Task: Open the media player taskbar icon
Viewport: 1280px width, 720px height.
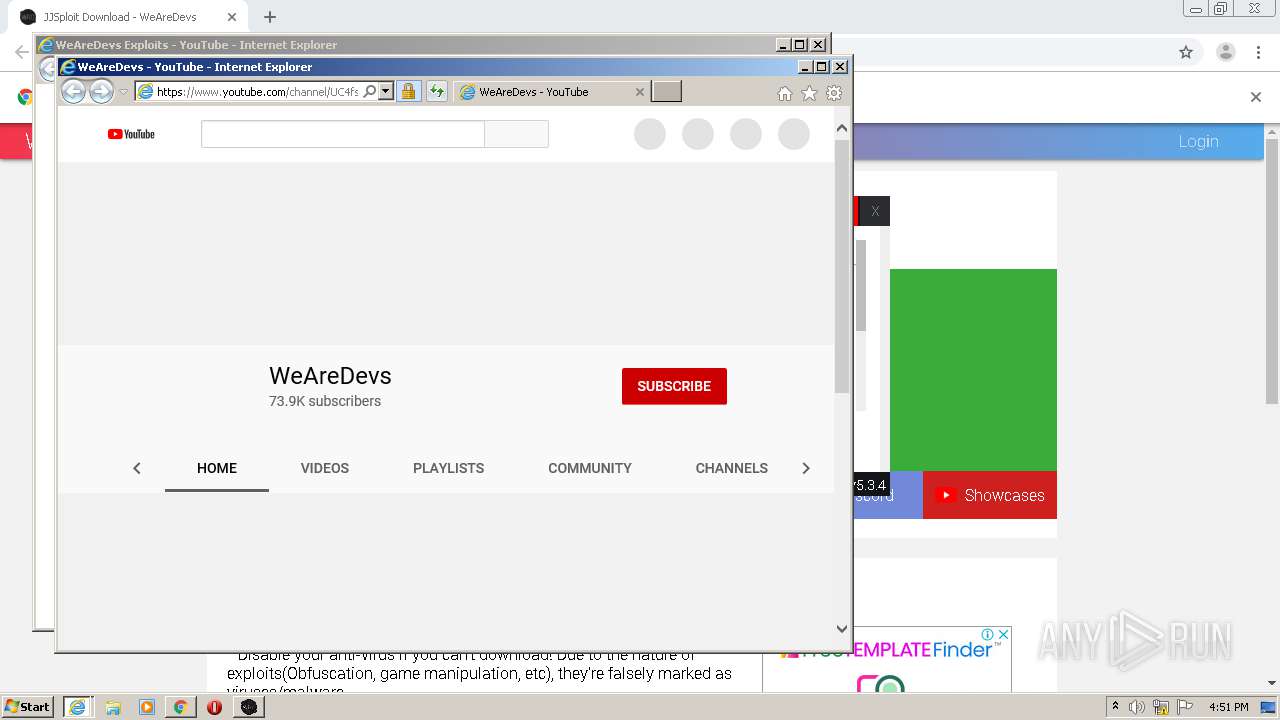Action: click(147, 707)
